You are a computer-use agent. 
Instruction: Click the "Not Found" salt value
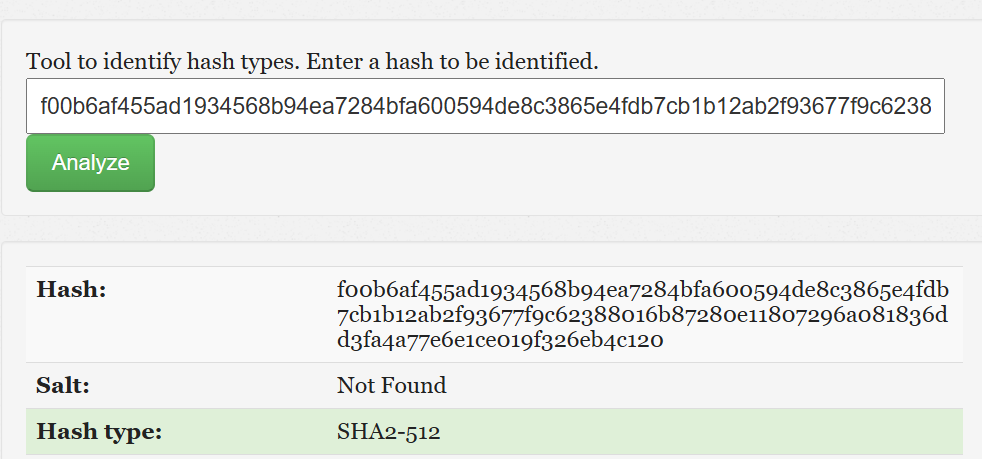(x=392, y=385)
